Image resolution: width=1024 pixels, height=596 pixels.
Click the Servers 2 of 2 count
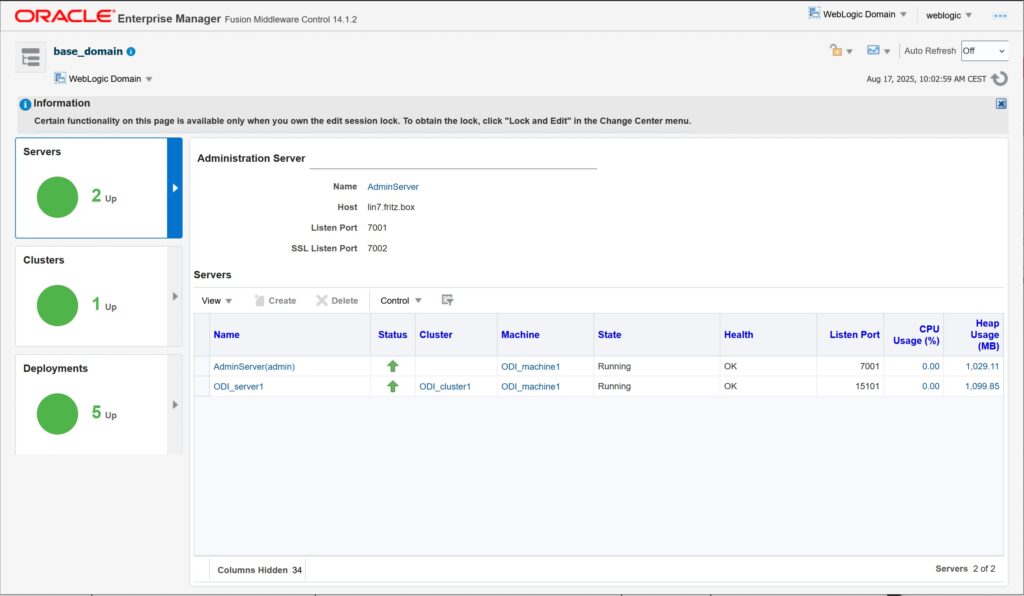click(965, 569)
